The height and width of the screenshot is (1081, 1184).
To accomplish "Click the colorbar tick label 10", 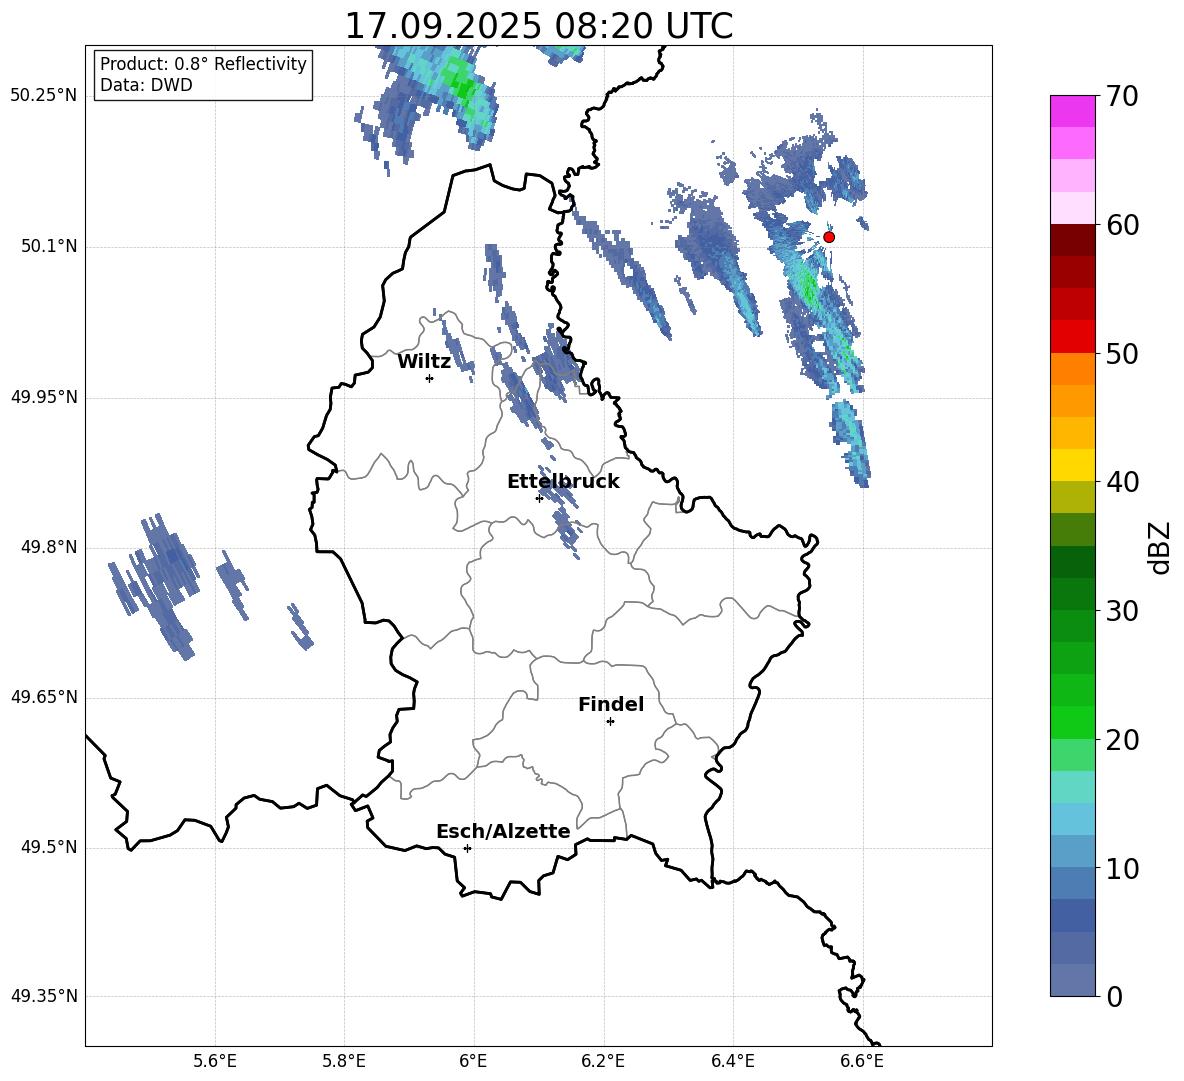I will (1122, 868).
